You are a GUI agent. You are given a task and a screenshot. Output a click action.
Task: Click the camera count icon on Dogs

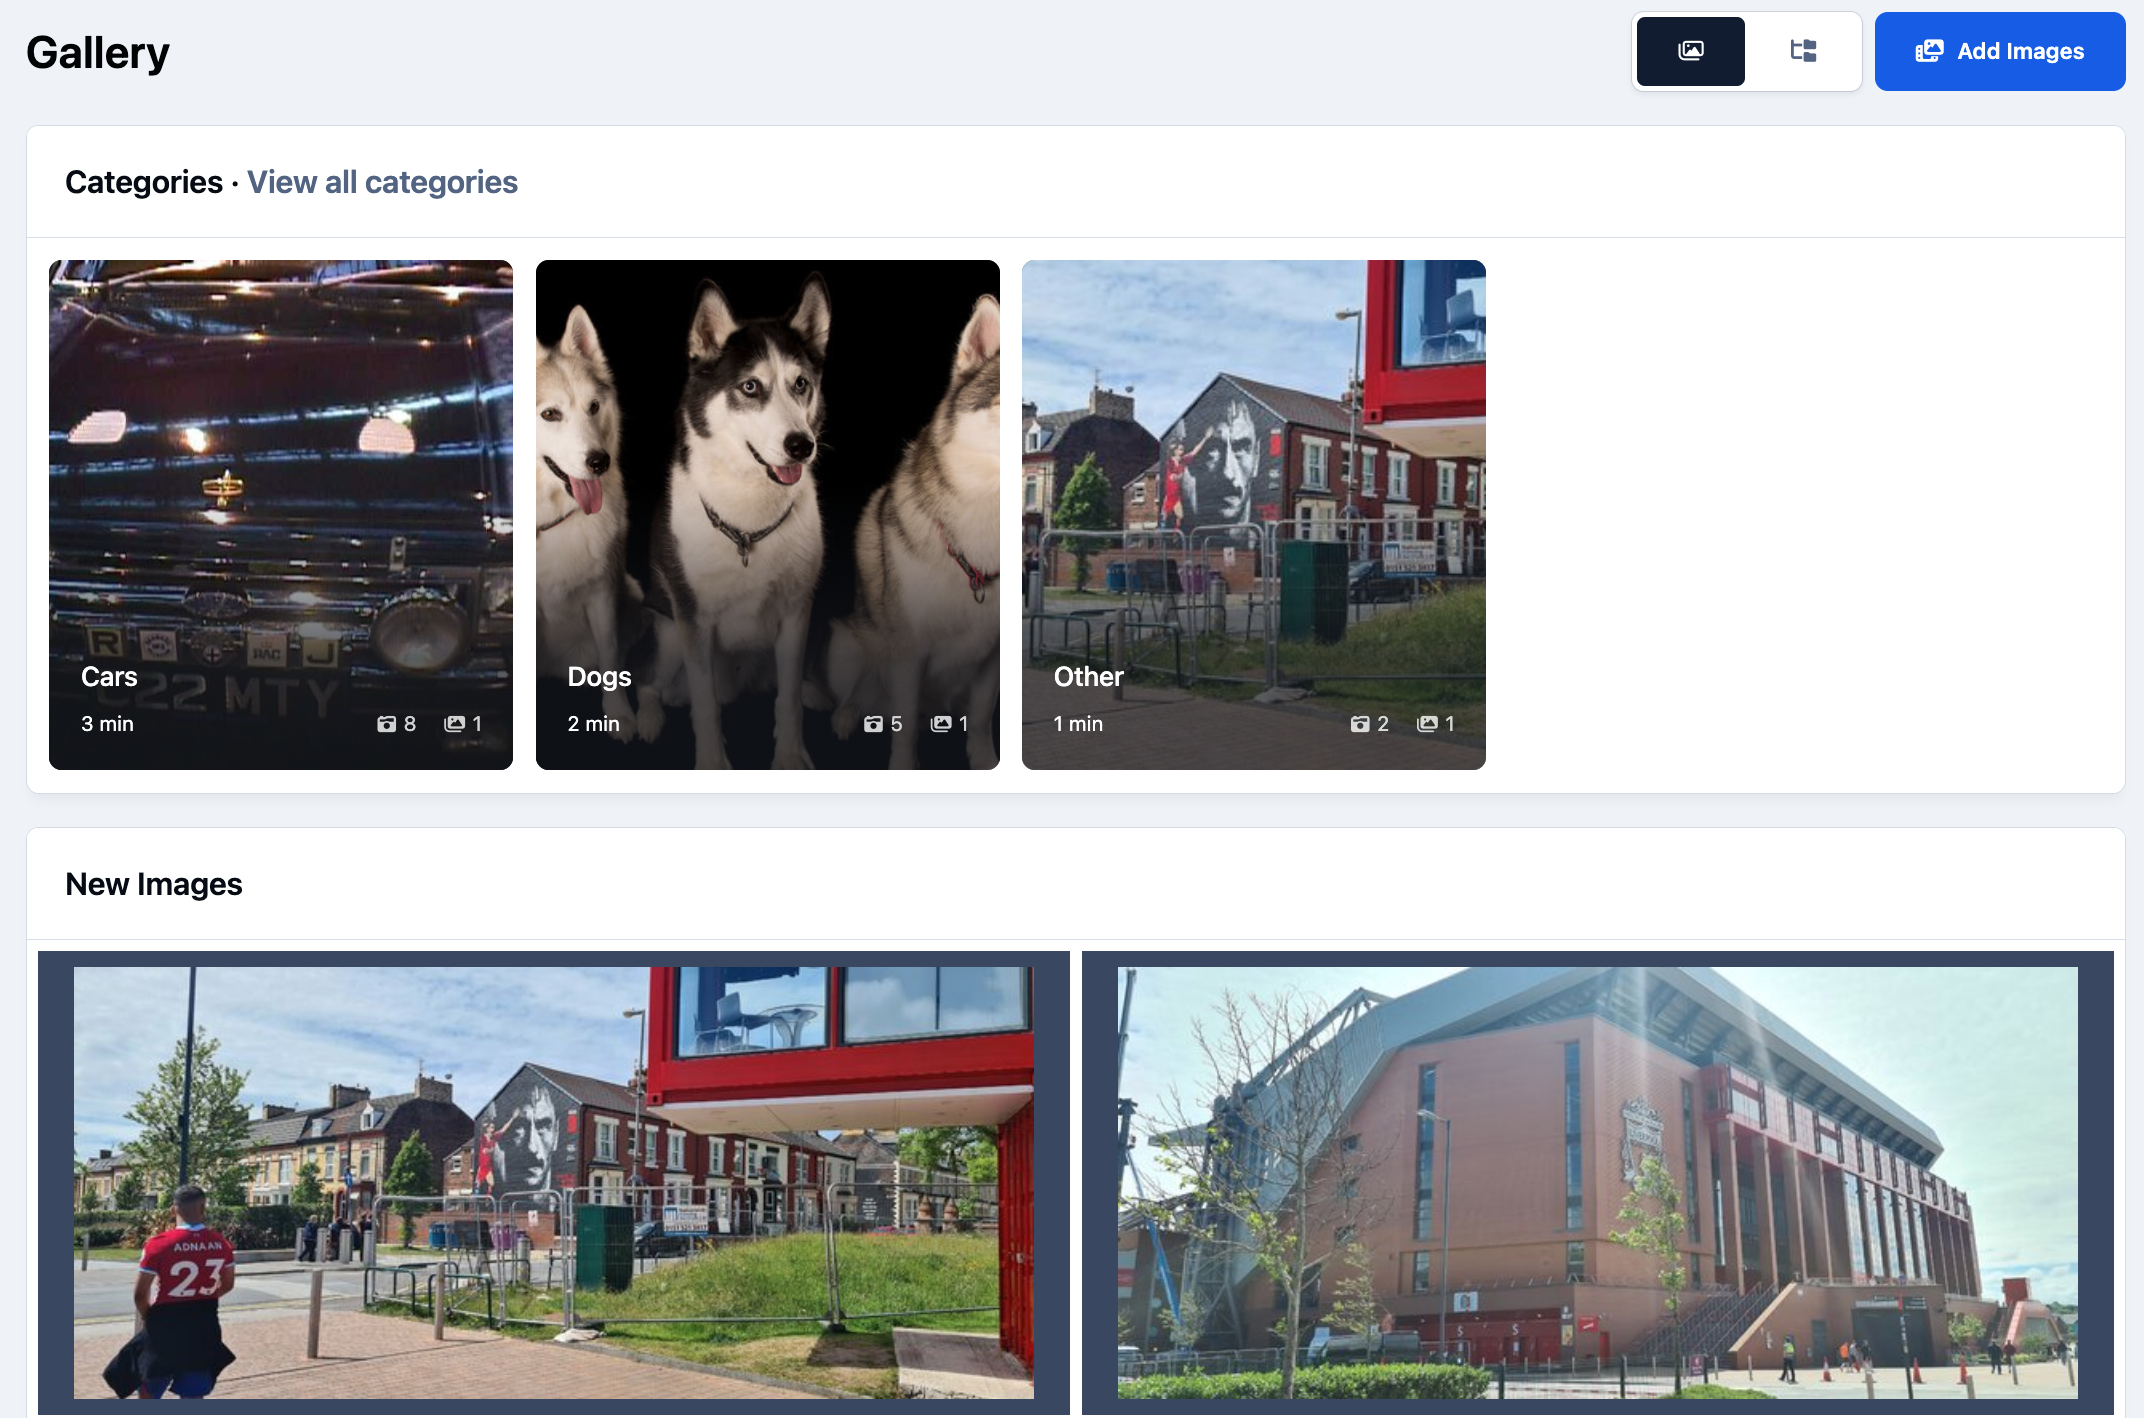tap(873, 724)
